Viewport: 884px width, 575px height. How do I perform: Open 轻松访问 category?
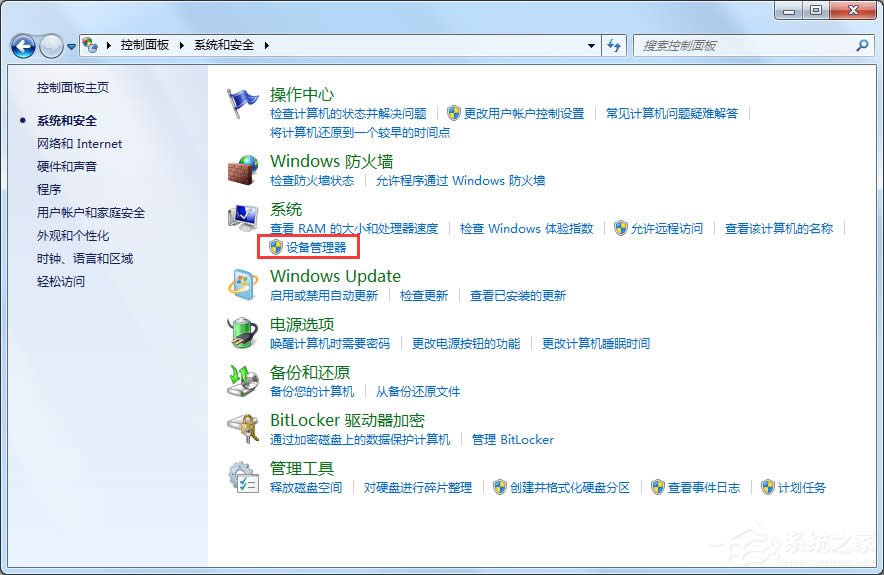61,281
